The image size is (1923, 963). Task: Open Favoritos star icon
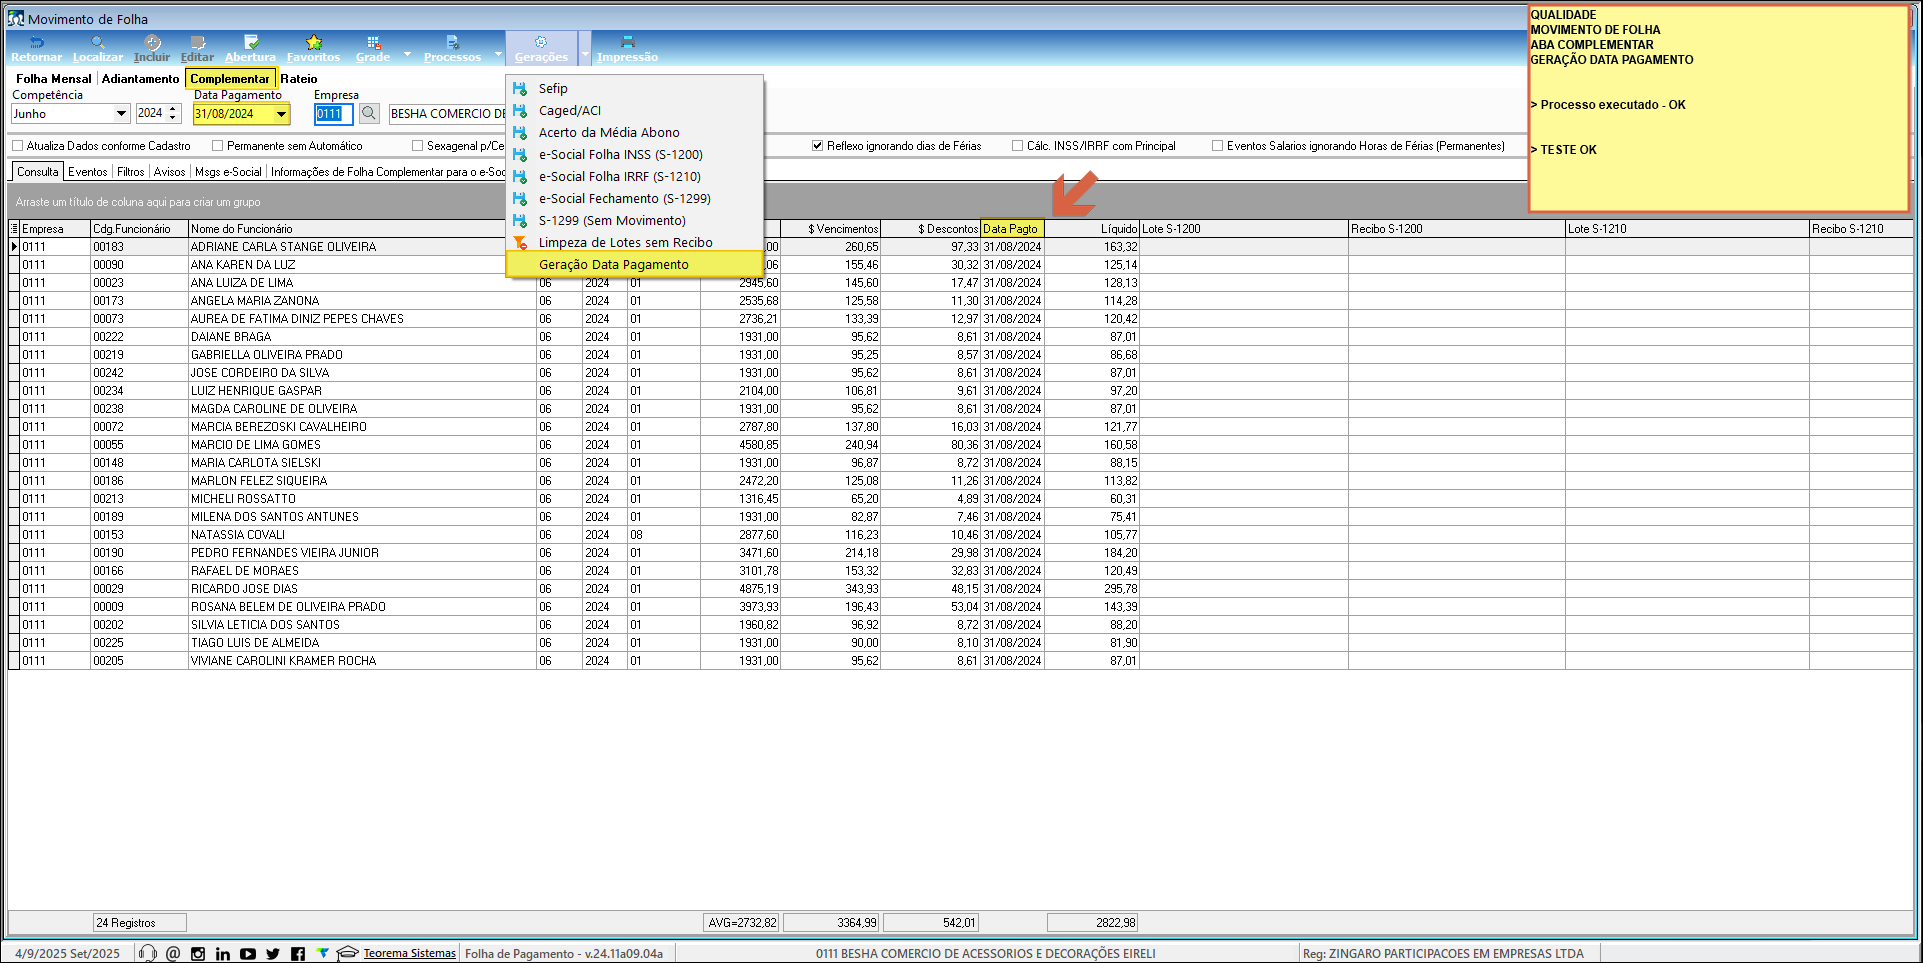tap(313, 42)
